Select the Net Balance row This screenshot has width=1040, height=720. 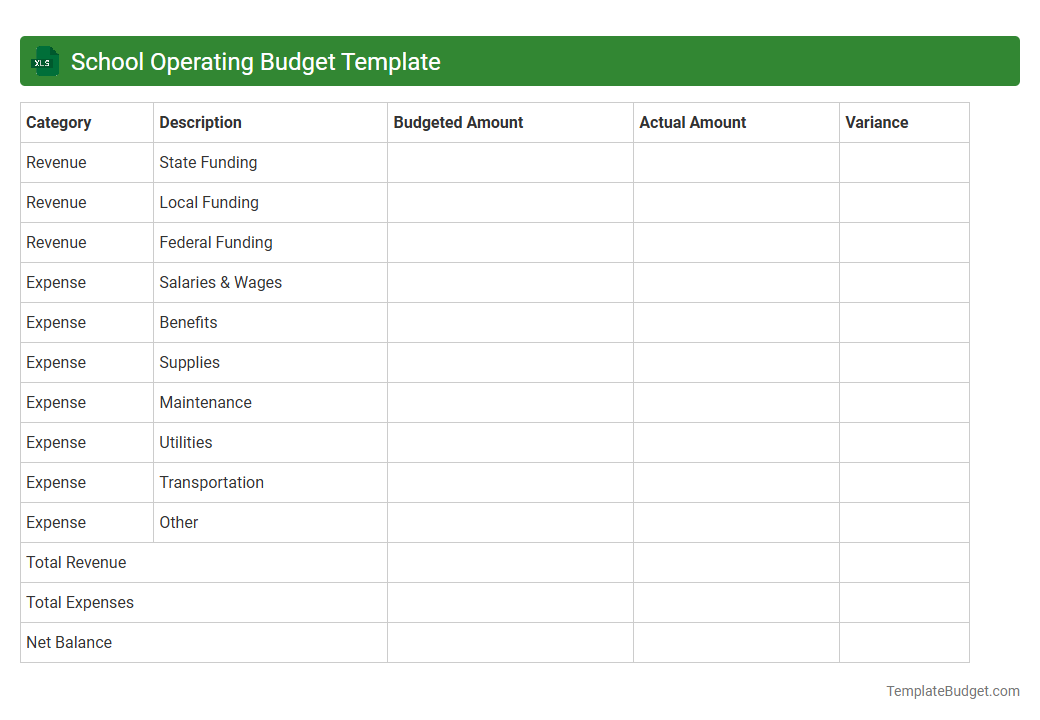(x=69, y=642)
